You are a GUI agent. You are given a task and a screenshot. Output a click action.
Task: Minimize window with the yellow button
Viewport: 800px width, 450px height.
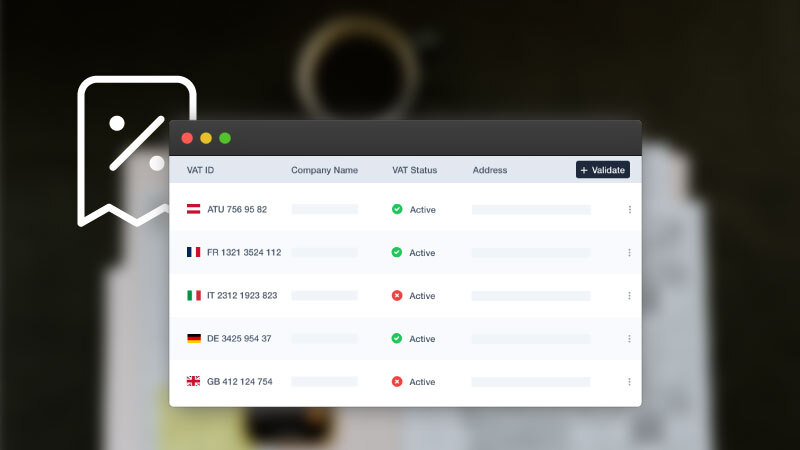pos(206,138)
